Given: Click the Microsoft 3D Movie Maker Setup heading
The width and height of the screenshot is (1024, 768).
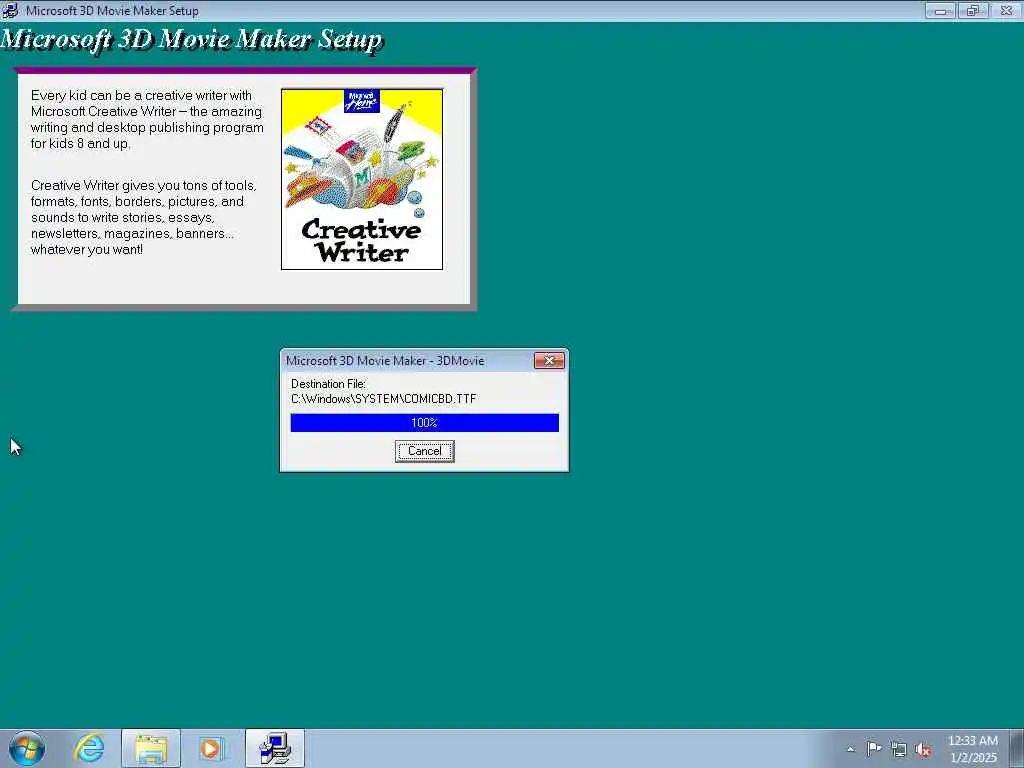Looking at the screenshot, I should point(191,39).
